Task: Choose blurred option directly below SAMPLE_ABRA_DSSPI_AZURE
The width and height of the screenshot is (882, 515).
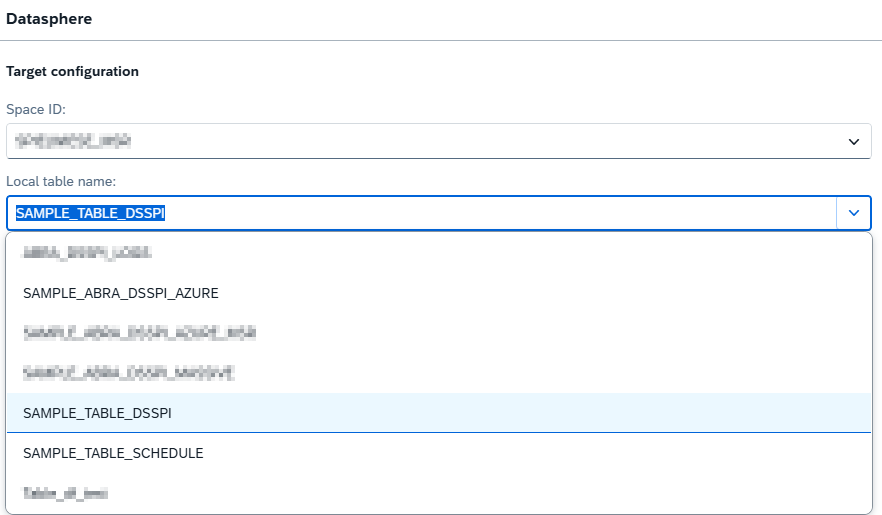Action: pyautogui.click(x=139, y=332)
